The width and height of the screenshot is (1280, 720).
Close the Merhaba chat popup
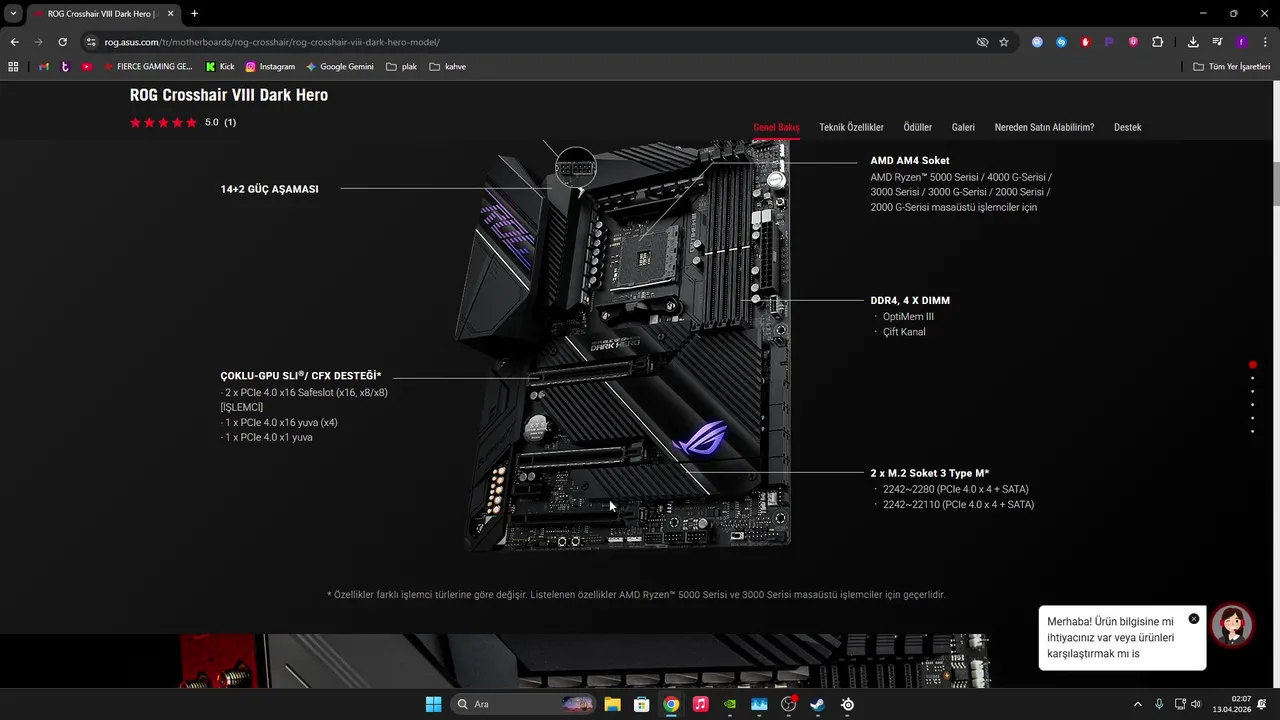[x=1194, y=619]
